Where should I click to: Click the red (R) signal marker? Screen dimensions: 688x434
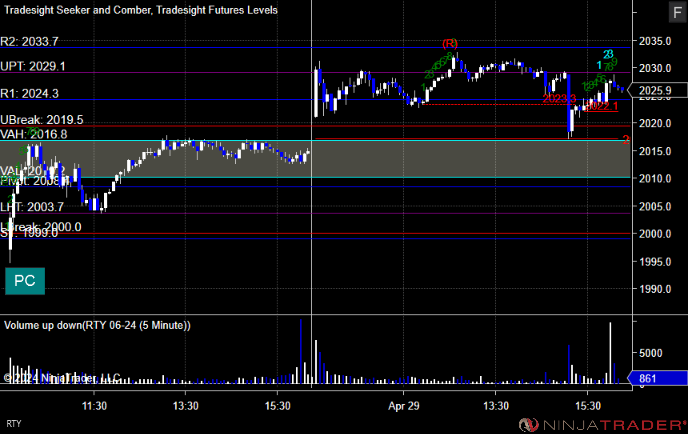(450, 43)
